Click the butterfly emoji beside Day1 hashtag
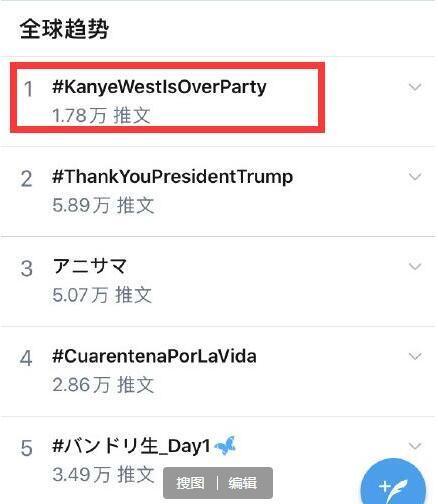This screenshot has height=504, width=438. coord(225,445)
